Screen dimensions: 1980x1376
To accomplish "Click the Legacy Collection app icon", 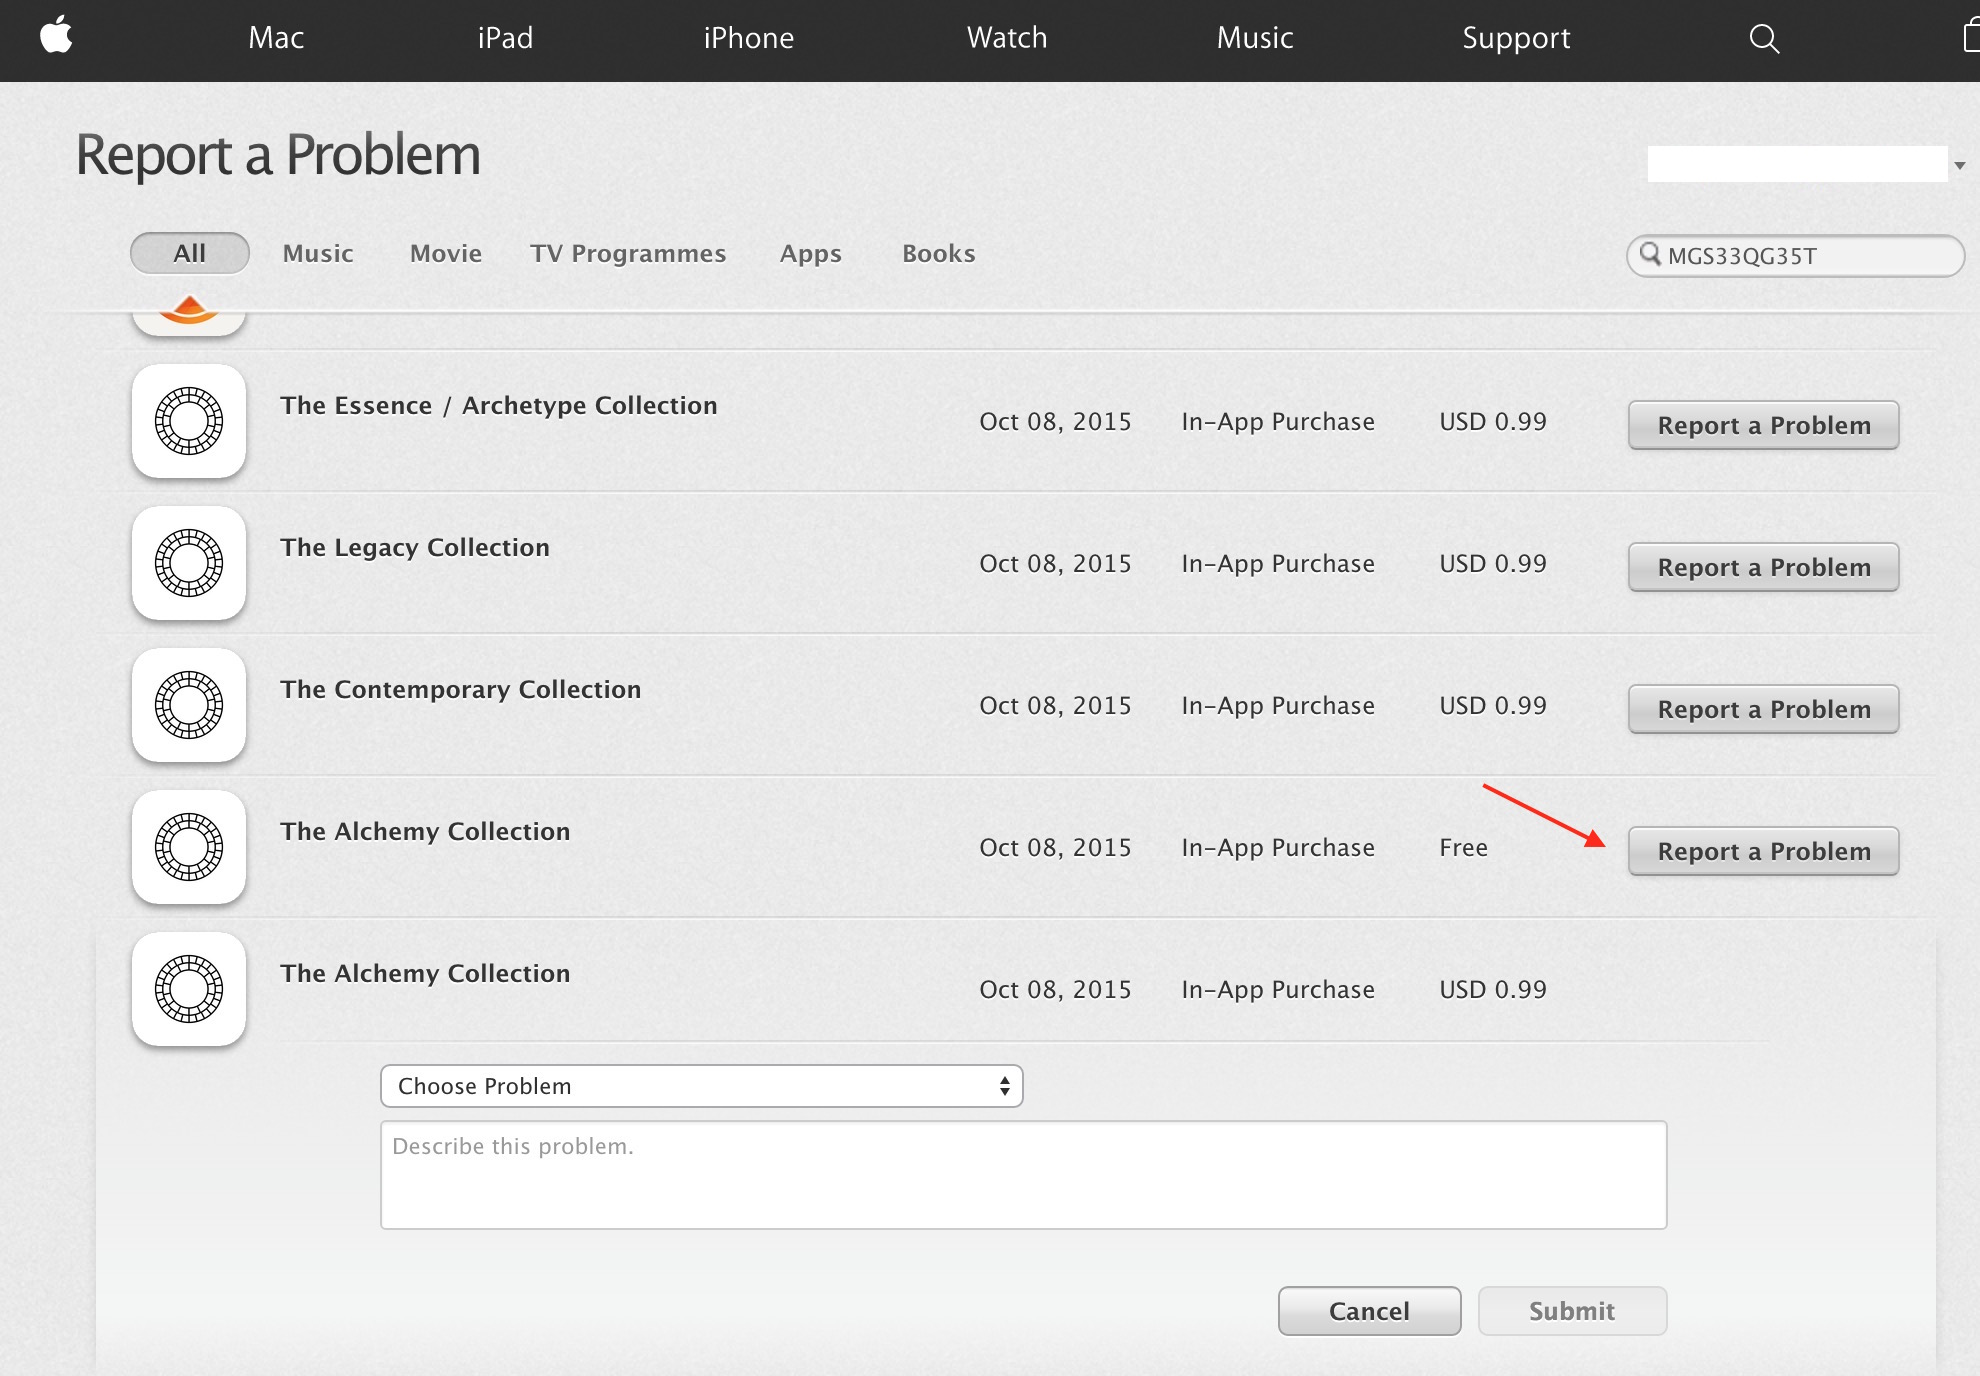I will click(189, 563).
